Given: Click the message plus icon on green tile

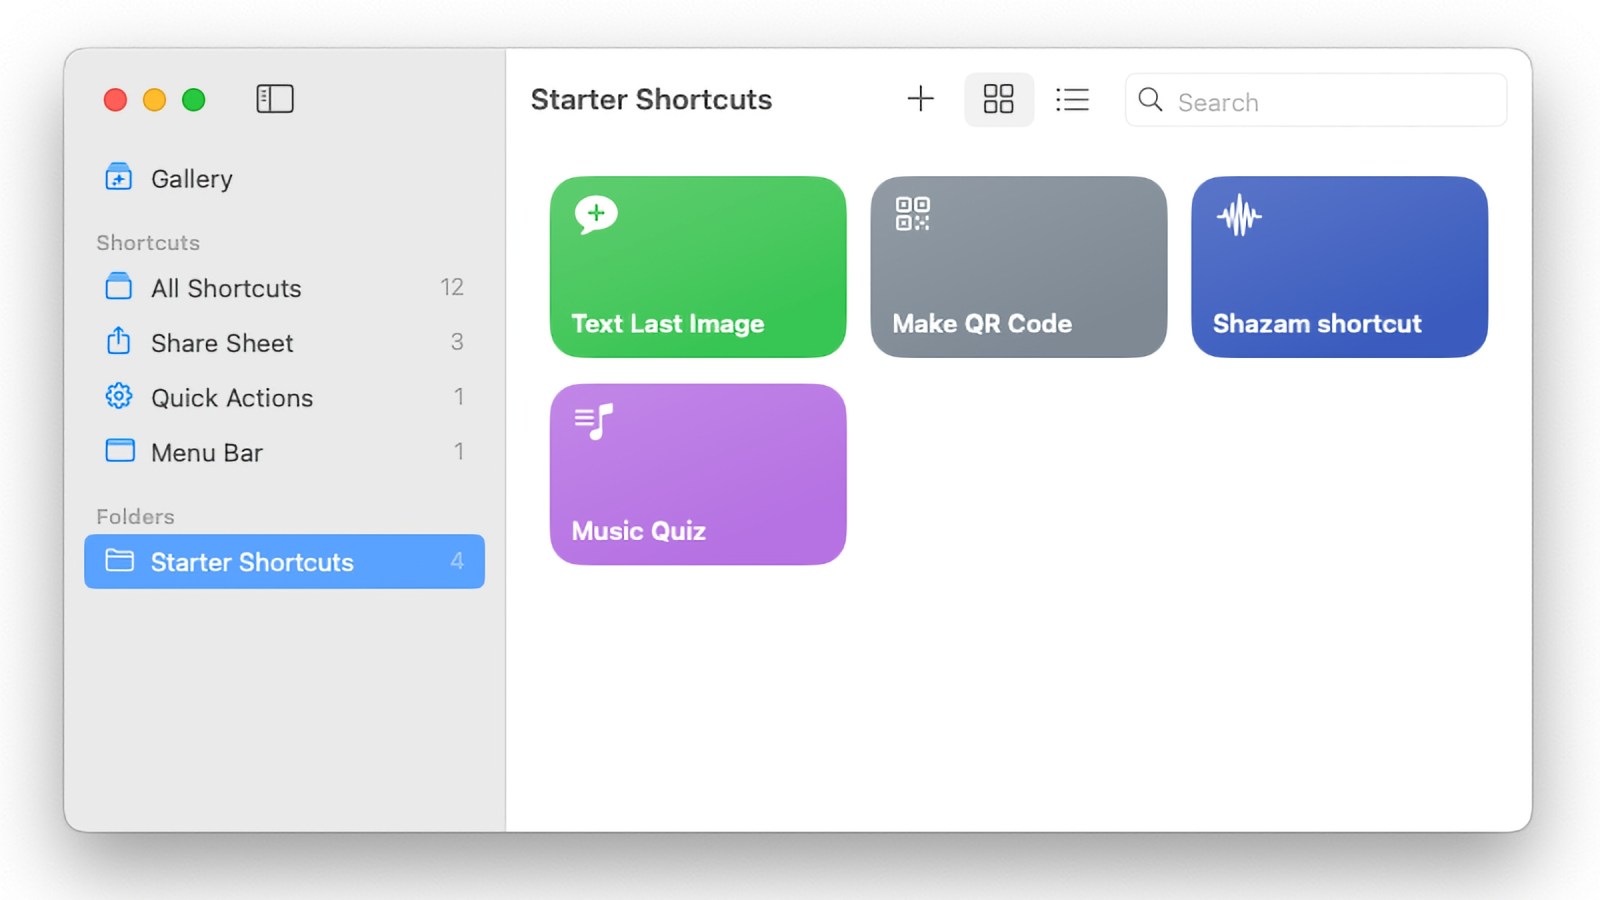Looking at the screenshot, I should (596, 215).
